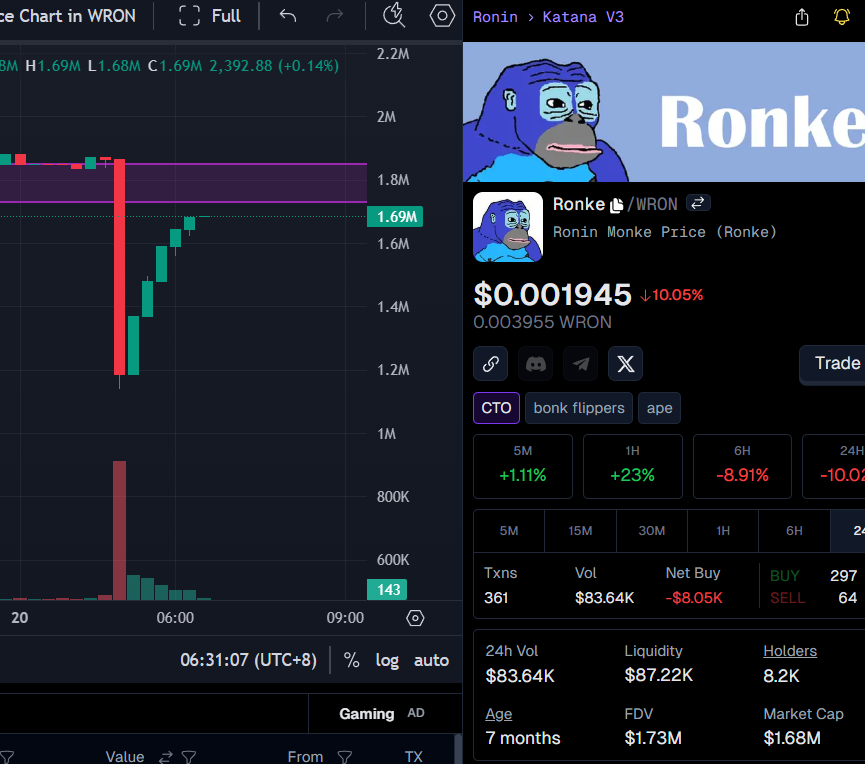This screenshot has width=865, height=764.
Task: Click the Ronke banner image
Action: pyautogui.click(x=664, y=112)
